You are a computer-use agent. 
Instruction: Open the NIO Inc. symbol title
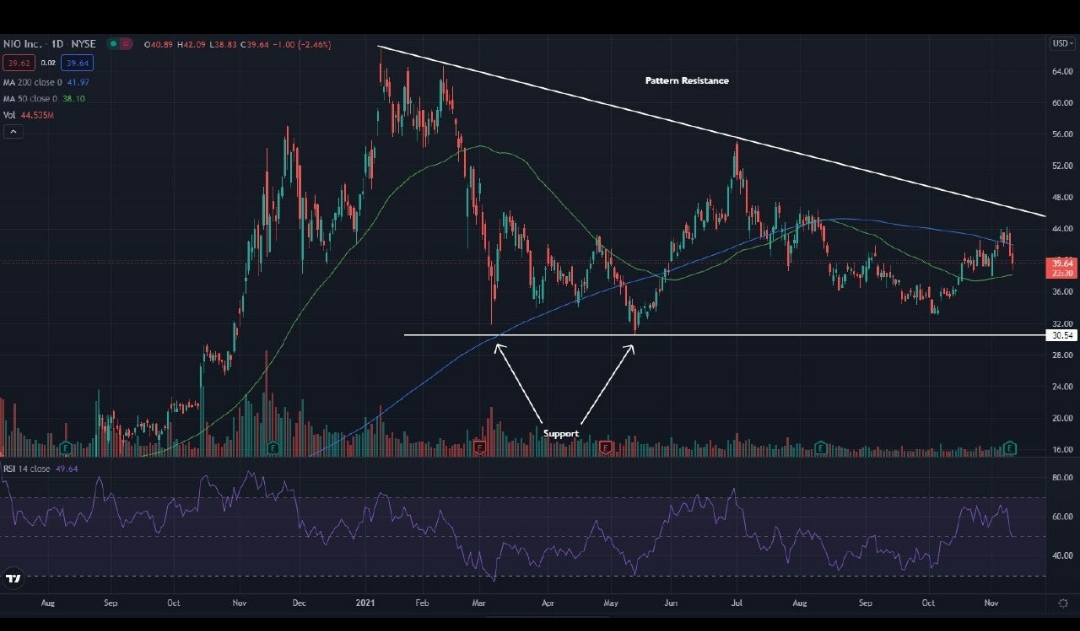49,44
